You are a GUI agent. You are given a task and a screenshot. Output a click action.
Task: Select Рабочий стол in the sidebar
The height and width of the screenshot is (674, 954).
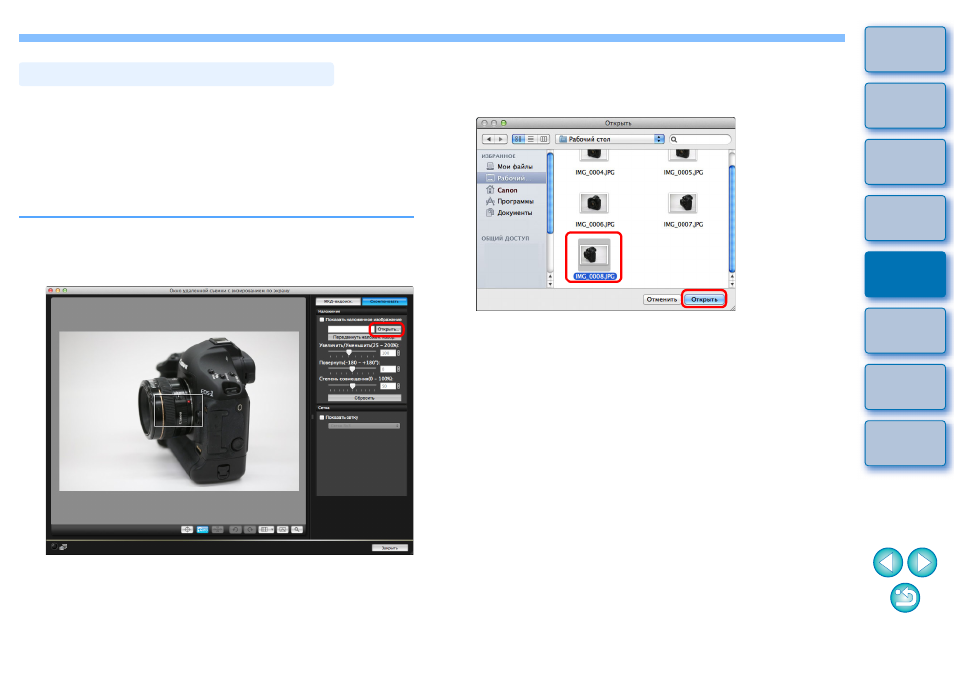coord(511,178)
